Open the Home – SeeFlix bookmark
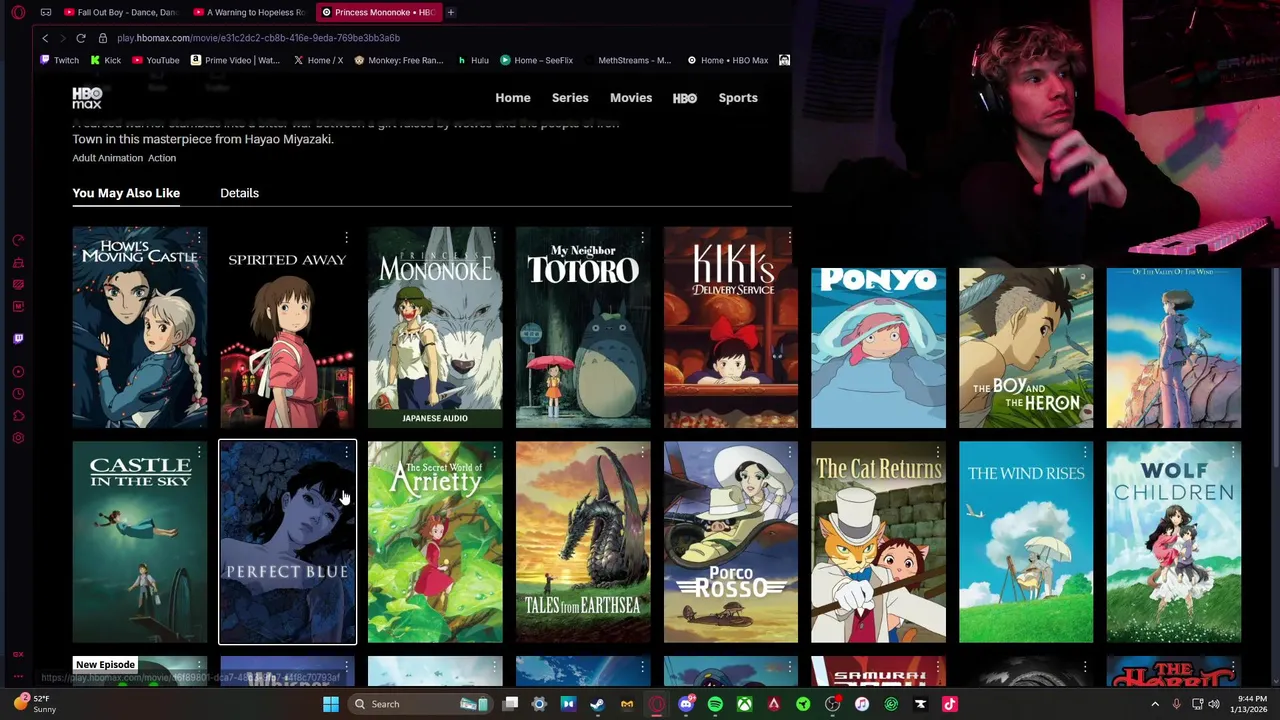 coord(537,60)
